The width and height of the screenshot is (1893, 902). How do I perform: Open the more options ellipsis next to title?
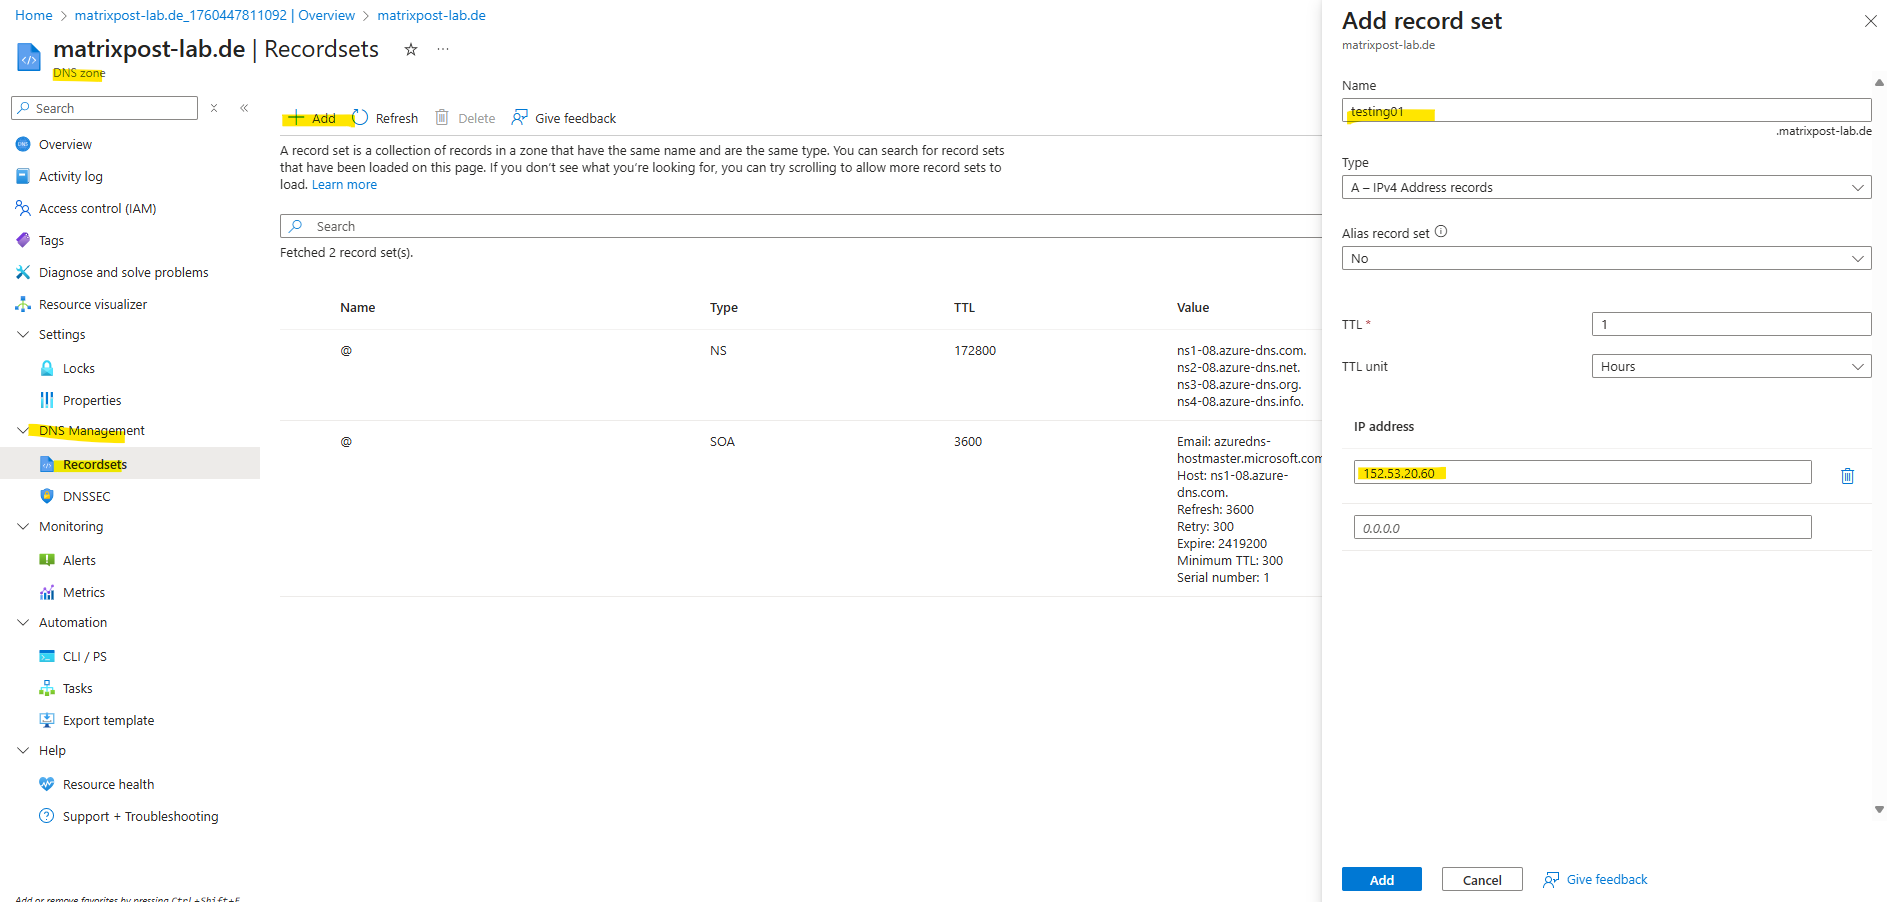(x=443, y=50)
